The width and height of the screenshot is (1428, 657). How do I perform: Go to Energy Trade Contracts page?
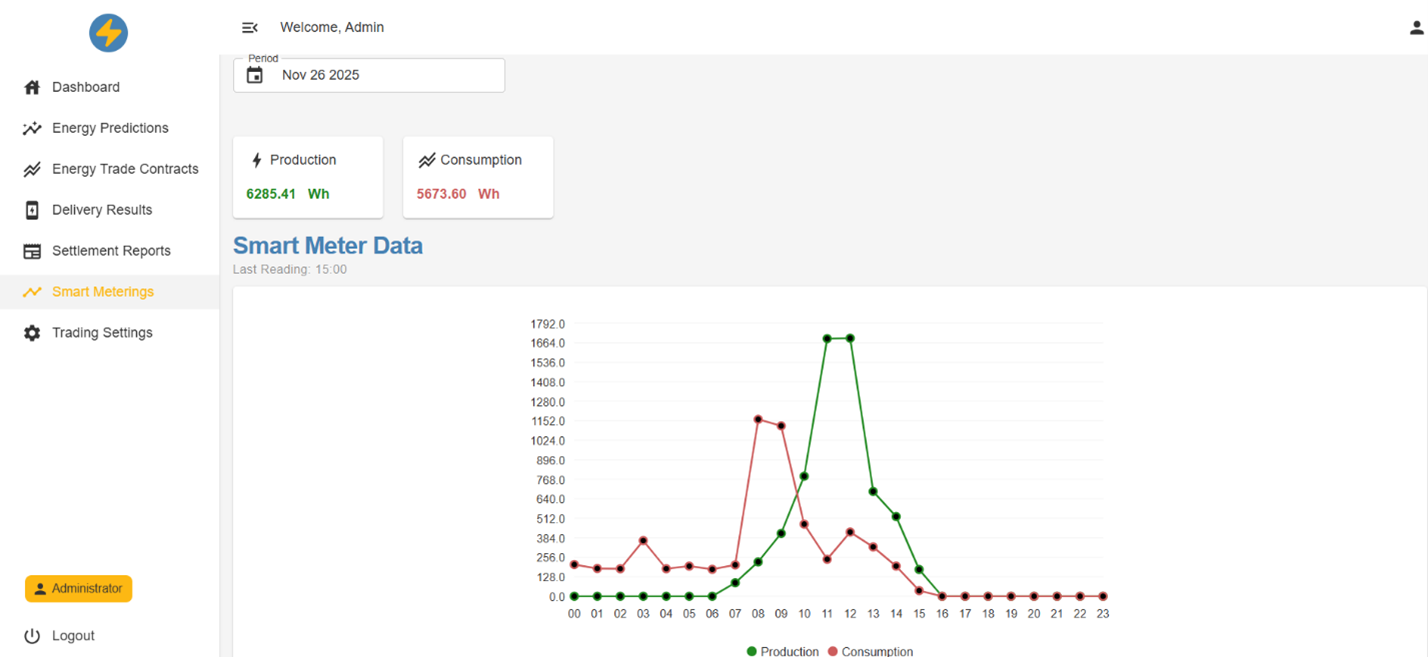[125, 169]
